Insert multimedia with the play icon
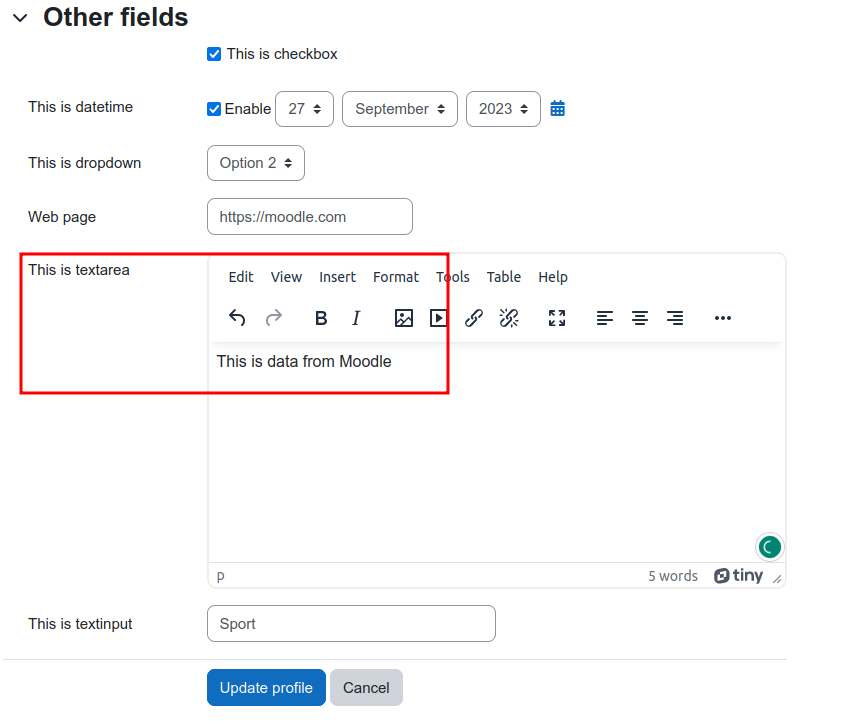This screenshot has height=726, width=849. pos(438,318)
